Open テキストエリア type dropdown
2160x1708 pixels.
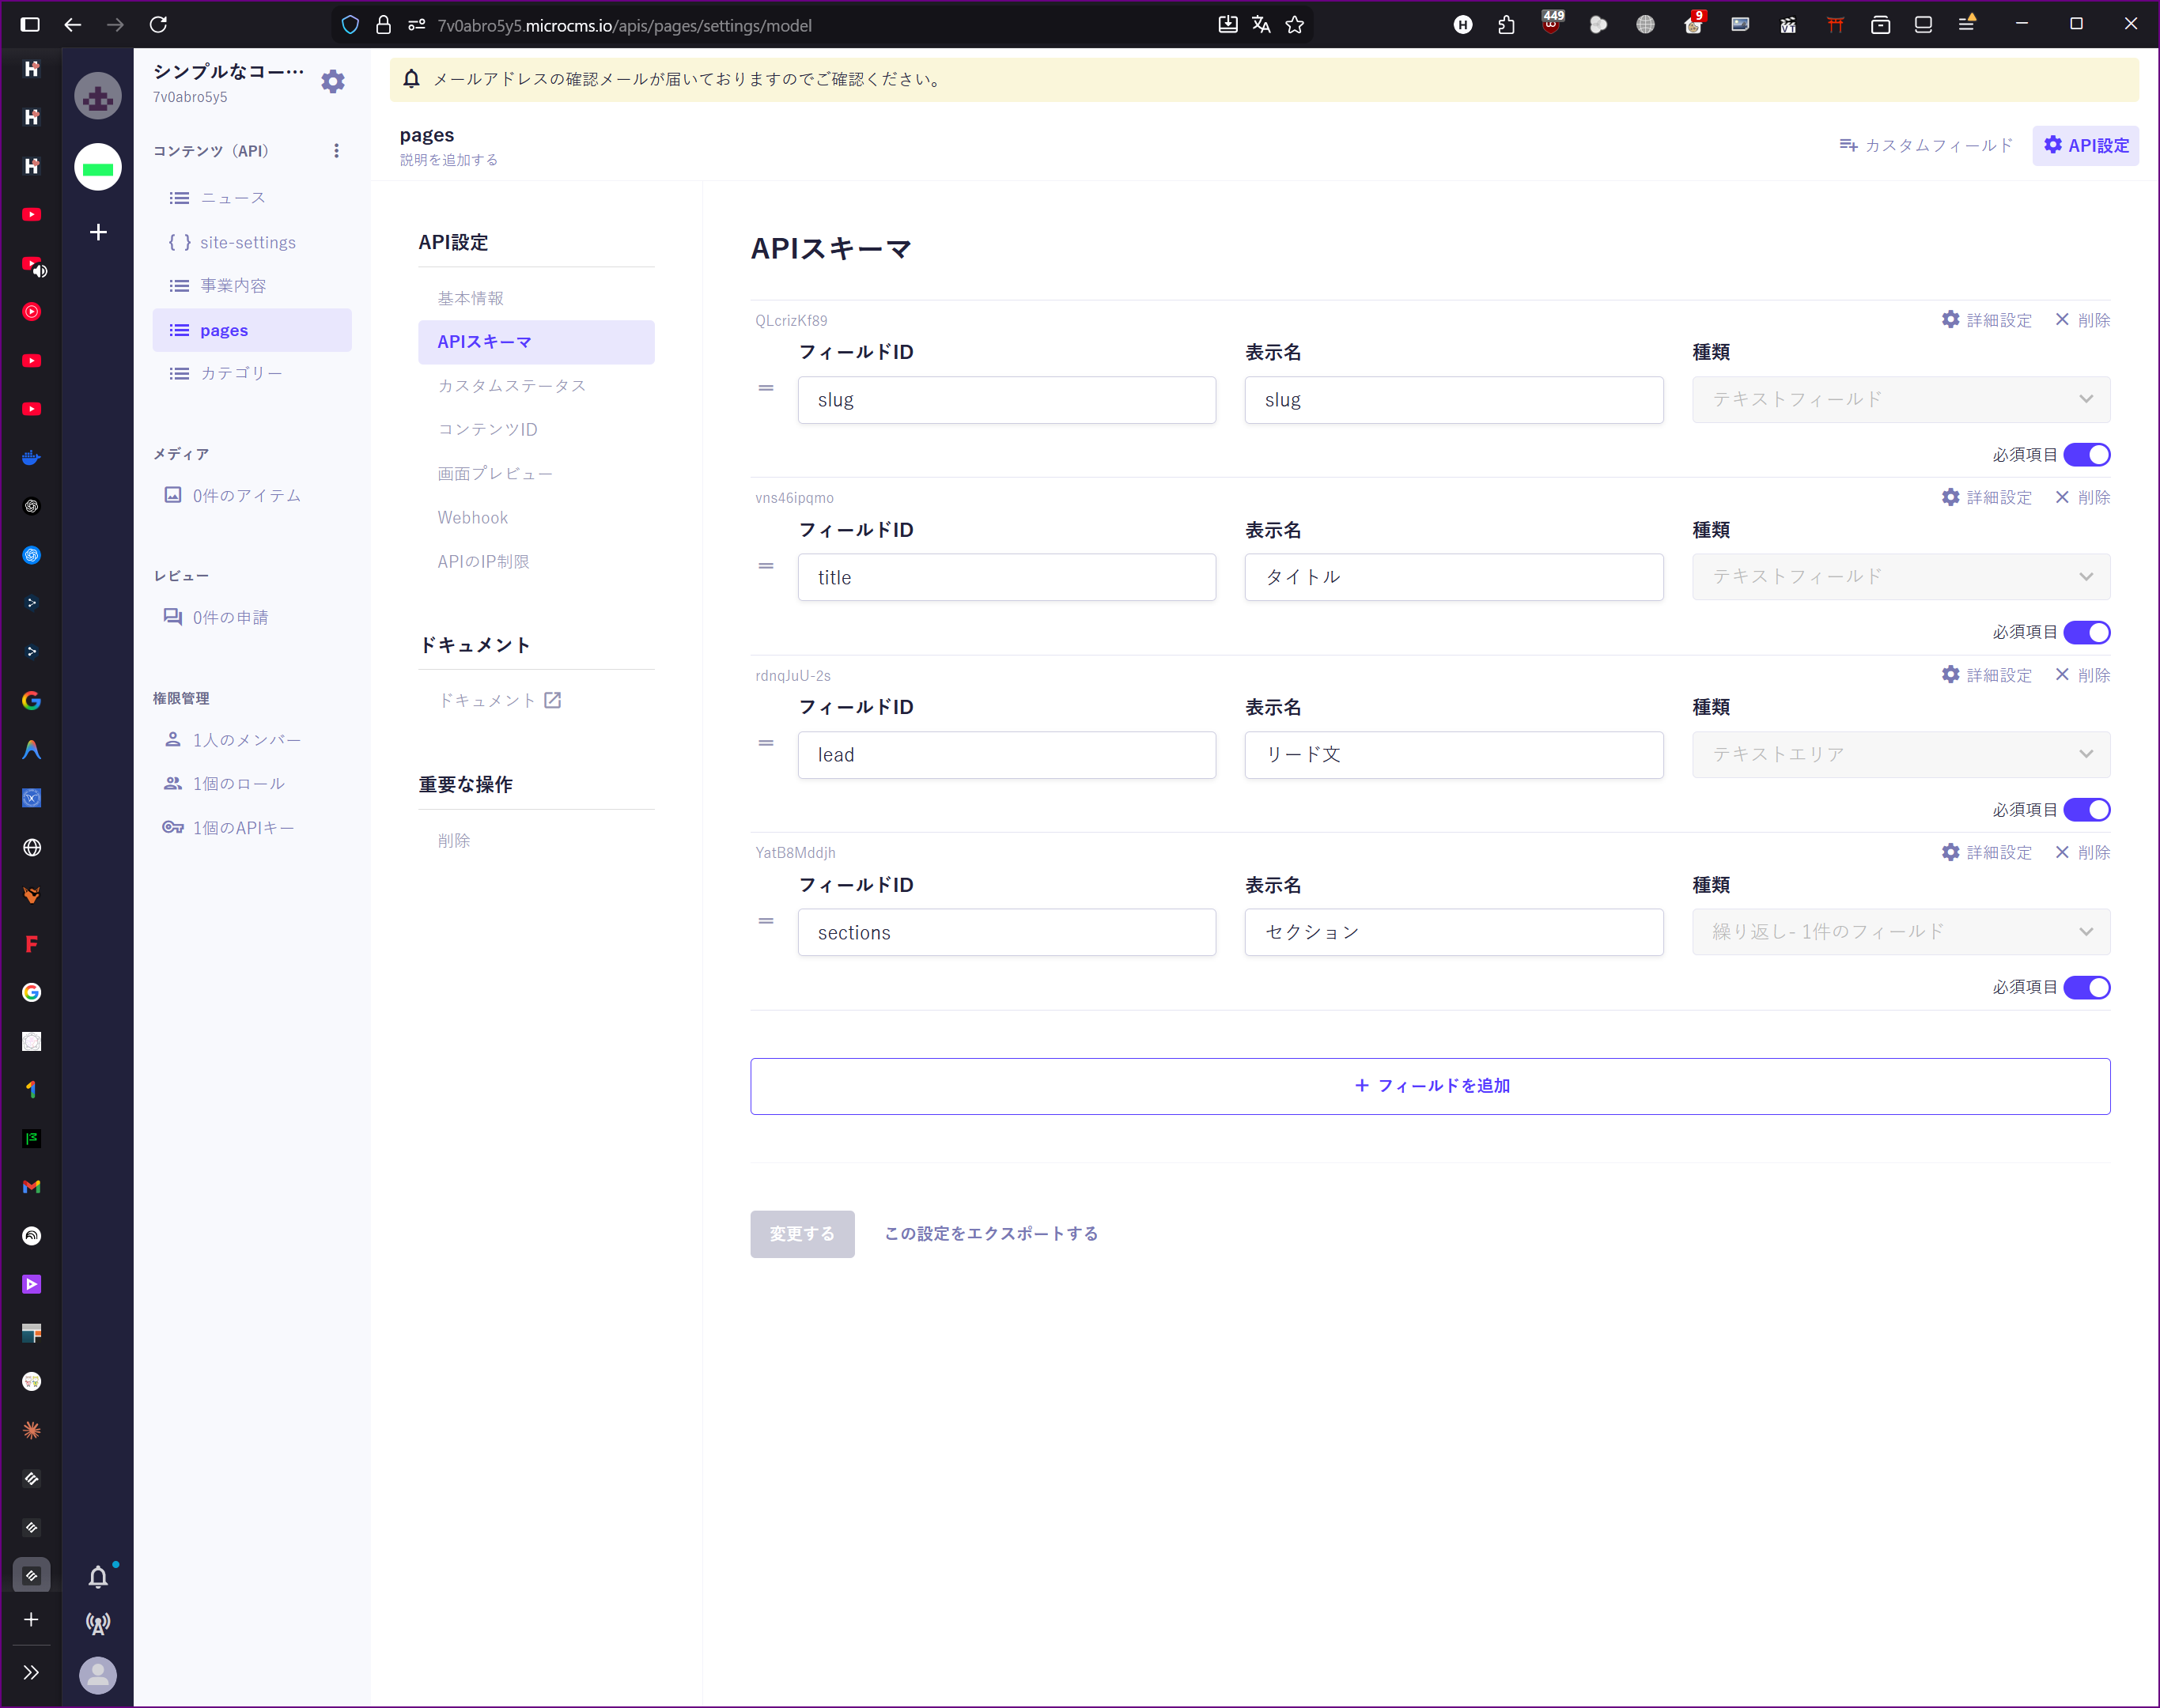[x=1900, y=755]
